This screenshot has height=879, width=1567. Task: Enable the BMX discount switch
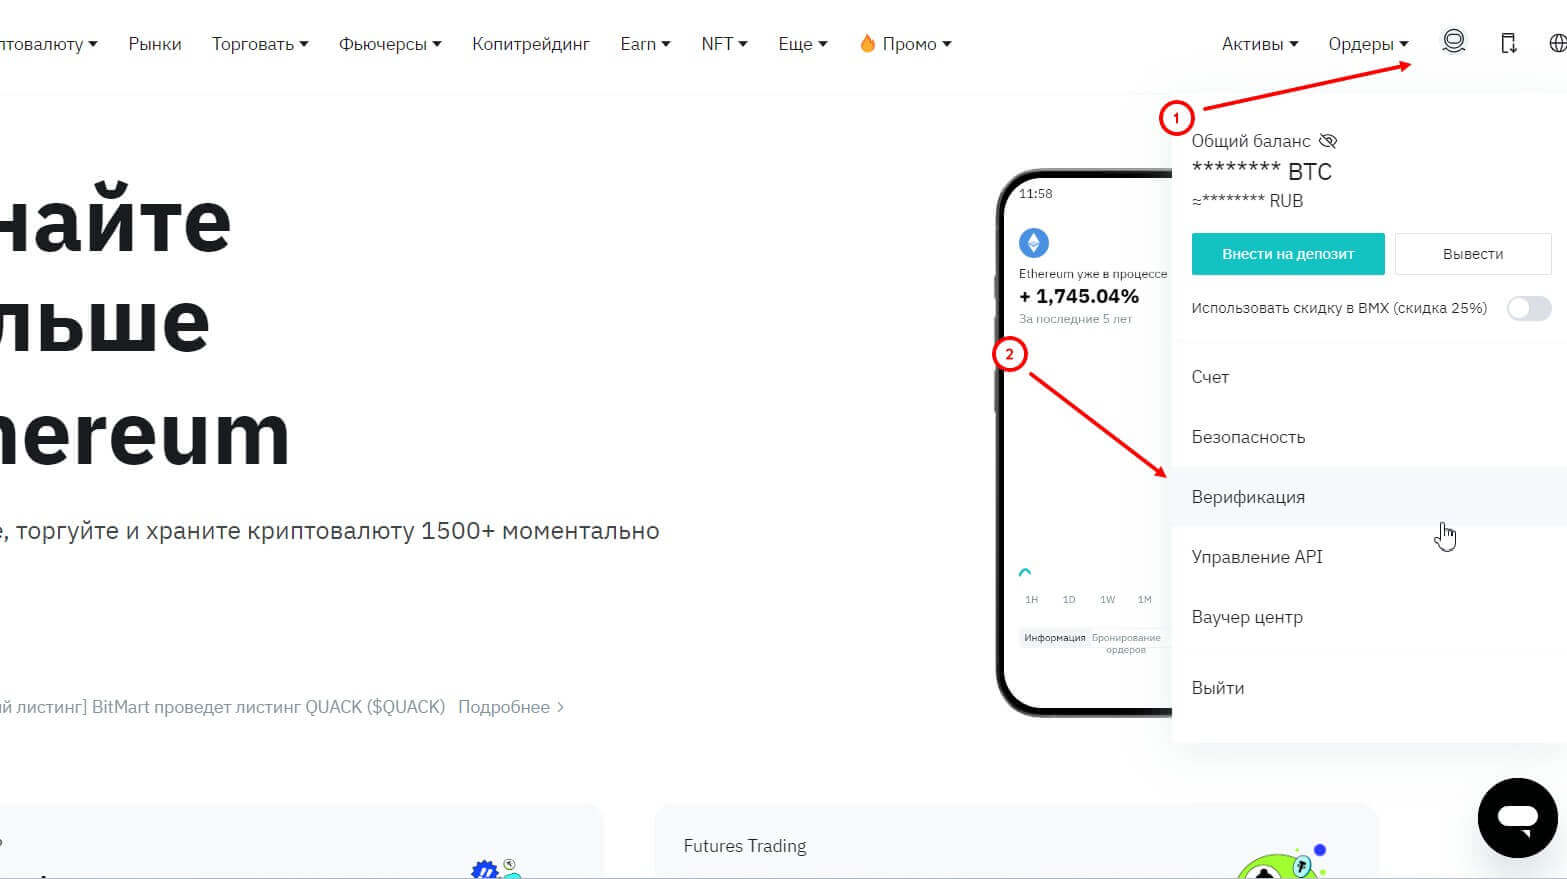click(x=1528, y=308)
